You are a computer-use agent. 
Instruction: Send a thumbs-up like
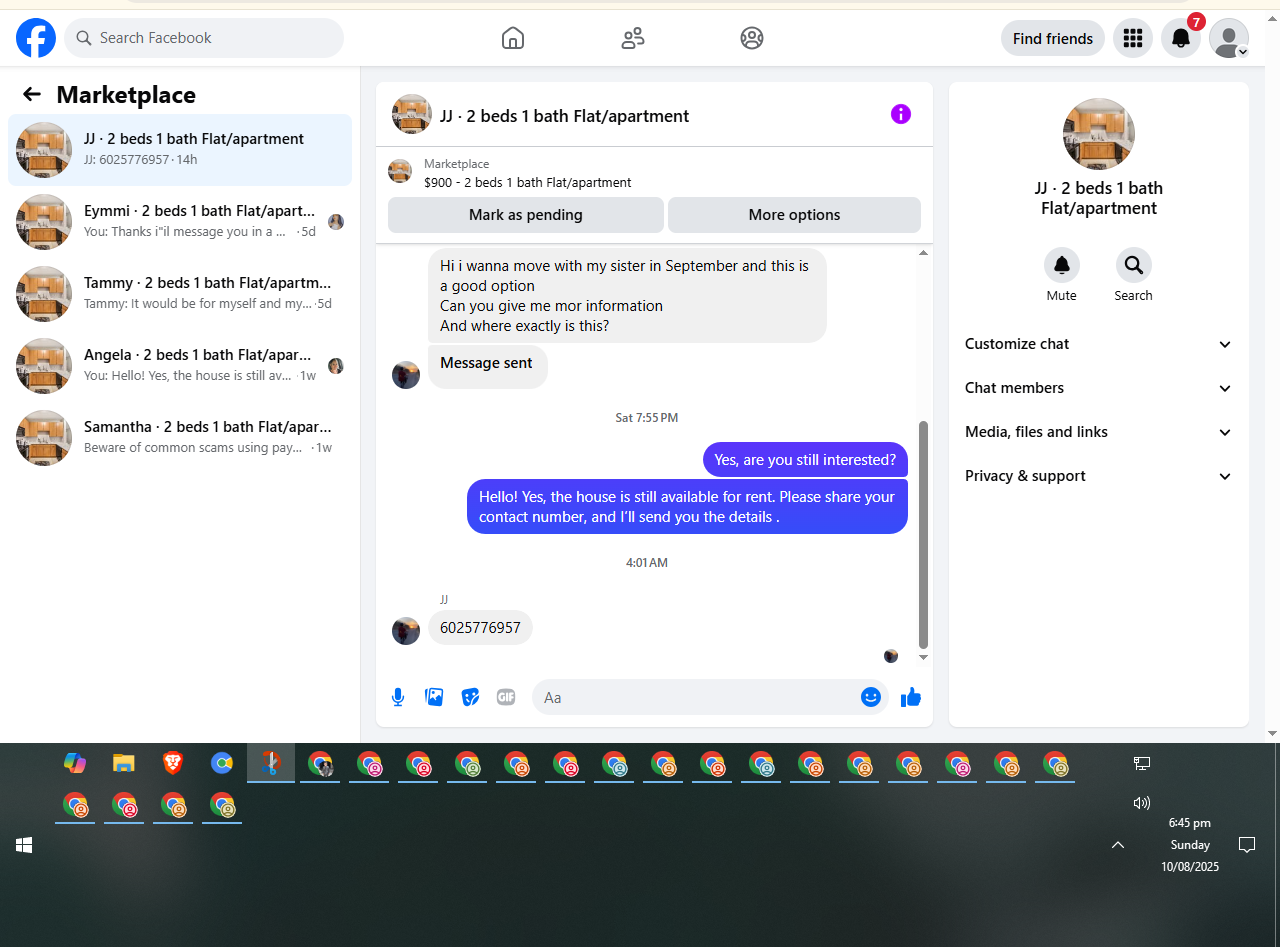pos(911,697)
